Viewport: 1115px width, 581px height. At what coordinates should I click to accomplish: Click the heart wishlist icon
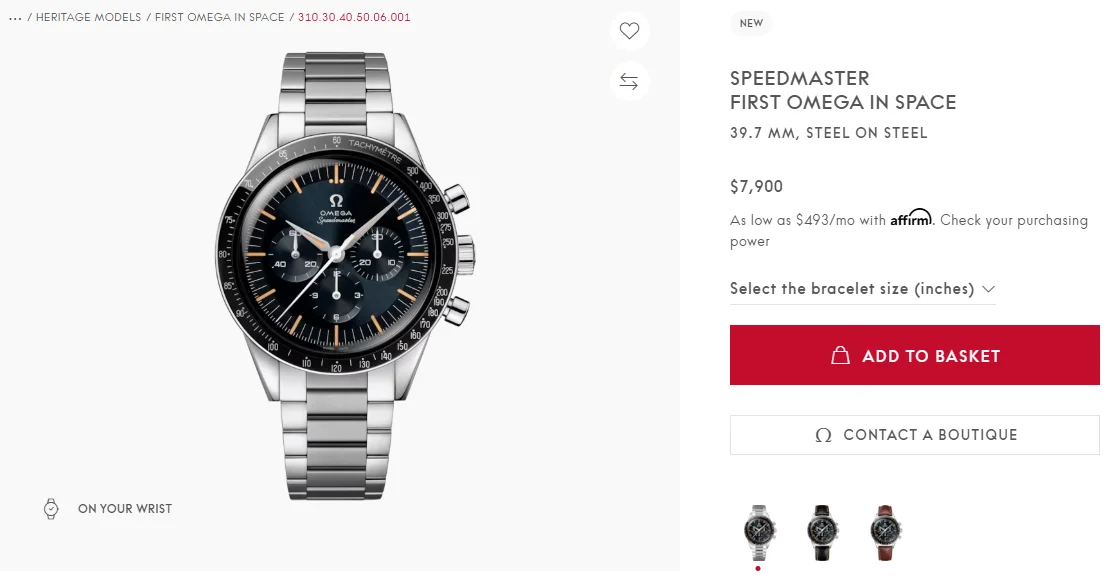pos(629,31)
